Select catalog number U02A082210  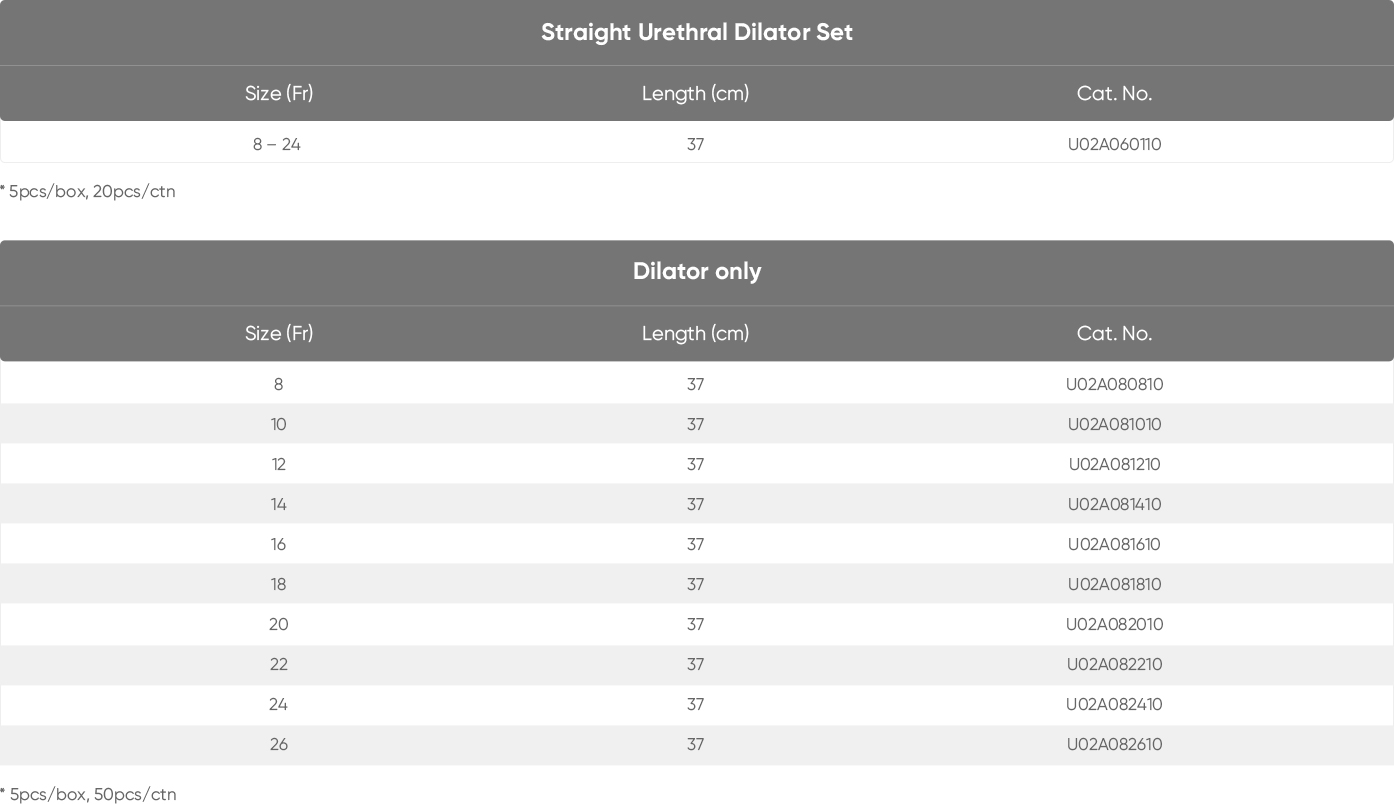1114,664
